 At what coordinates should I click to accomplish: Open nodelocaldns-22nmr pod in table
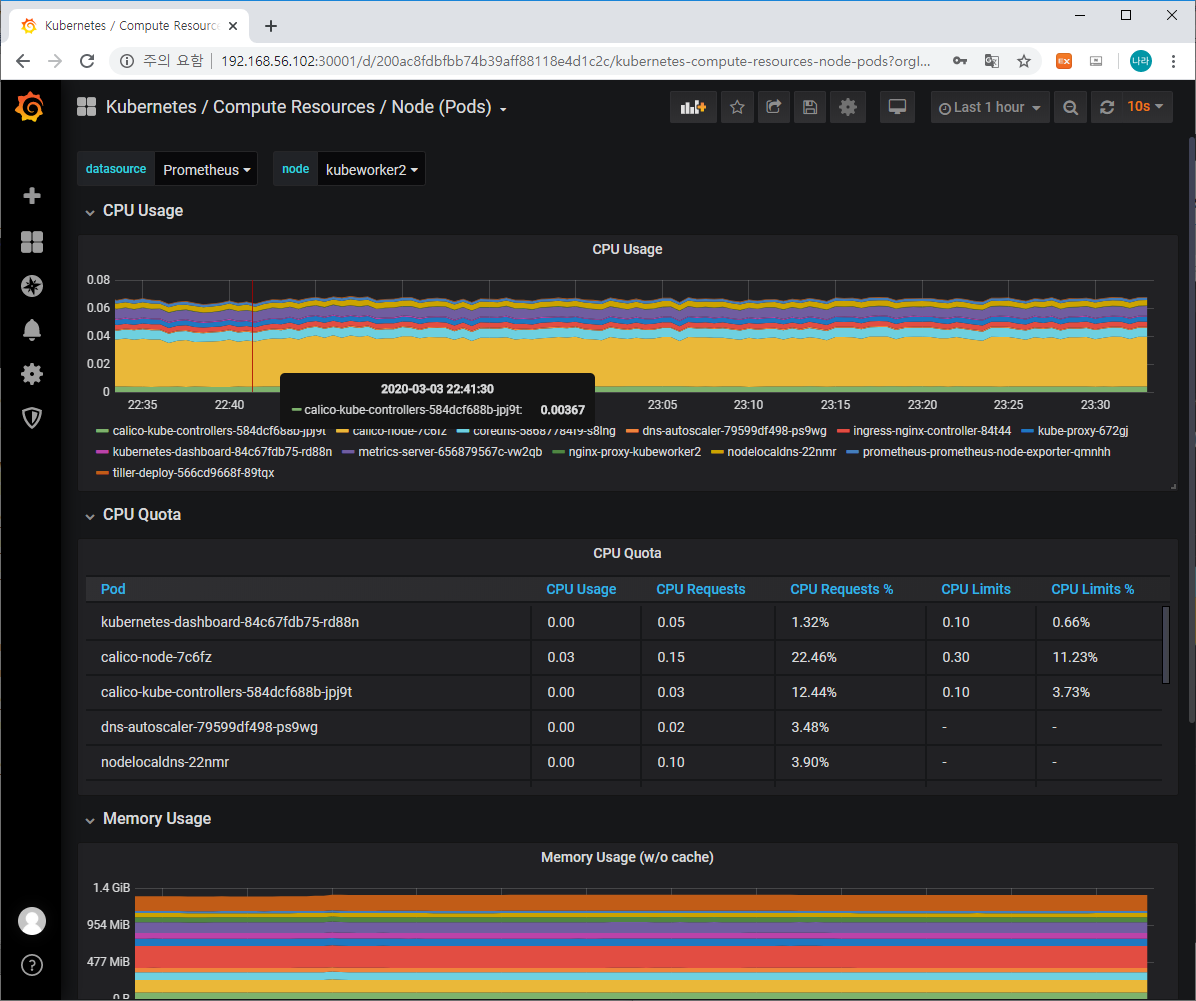(x=165, y=762)
